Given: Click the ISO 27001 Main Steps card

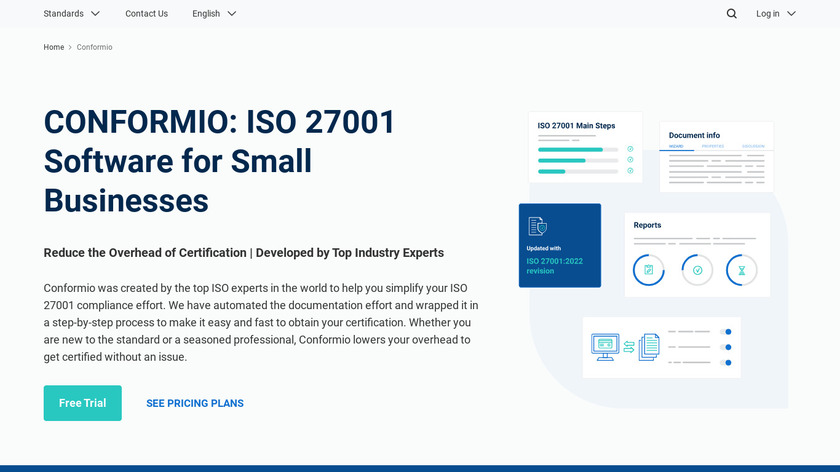Looking at the screenshot, I should point(585,147).
